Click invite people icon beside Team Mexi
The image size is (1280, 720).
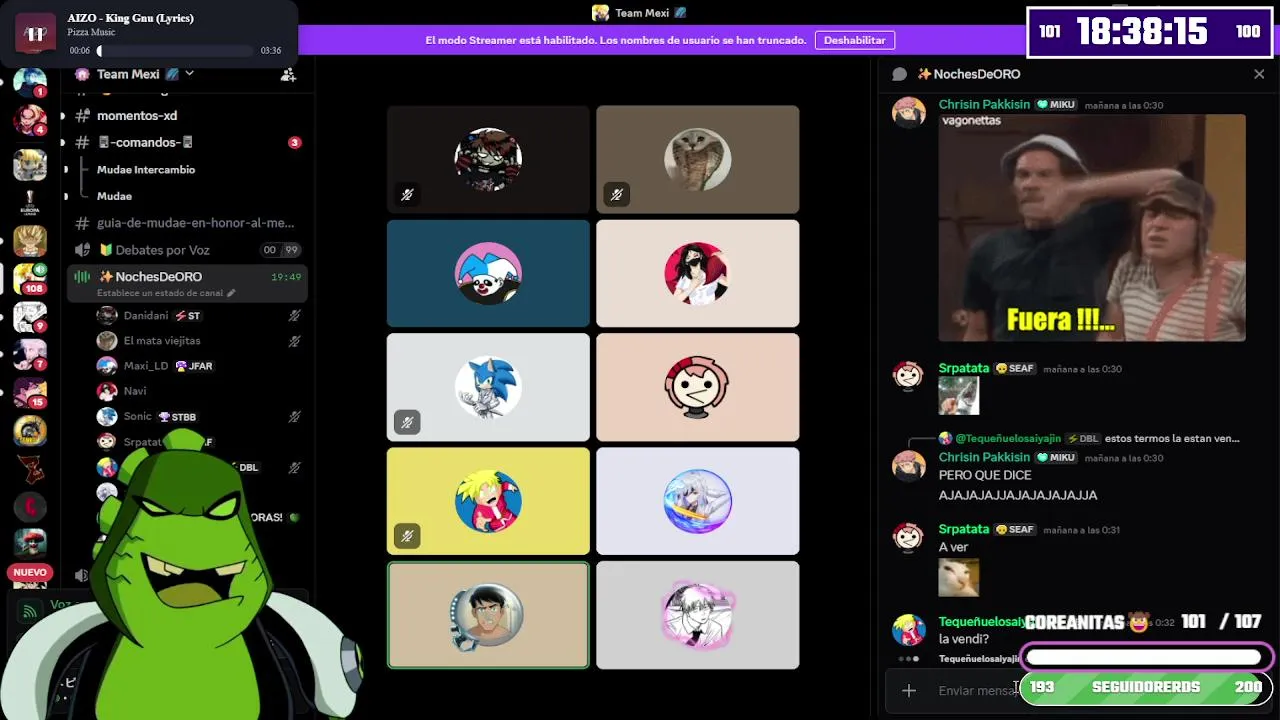(288, 74)
